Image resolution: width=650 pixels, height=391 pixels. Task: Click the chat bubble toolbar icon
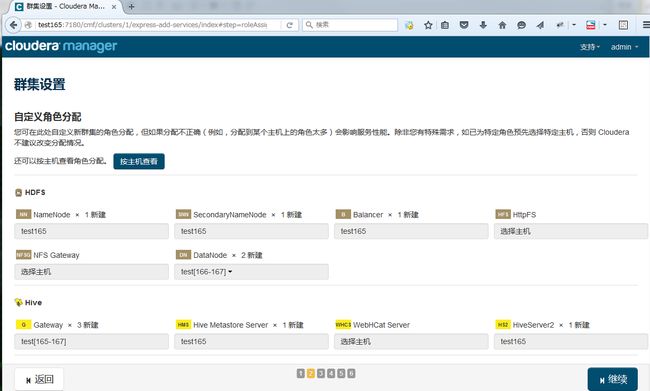pos(521,25)
